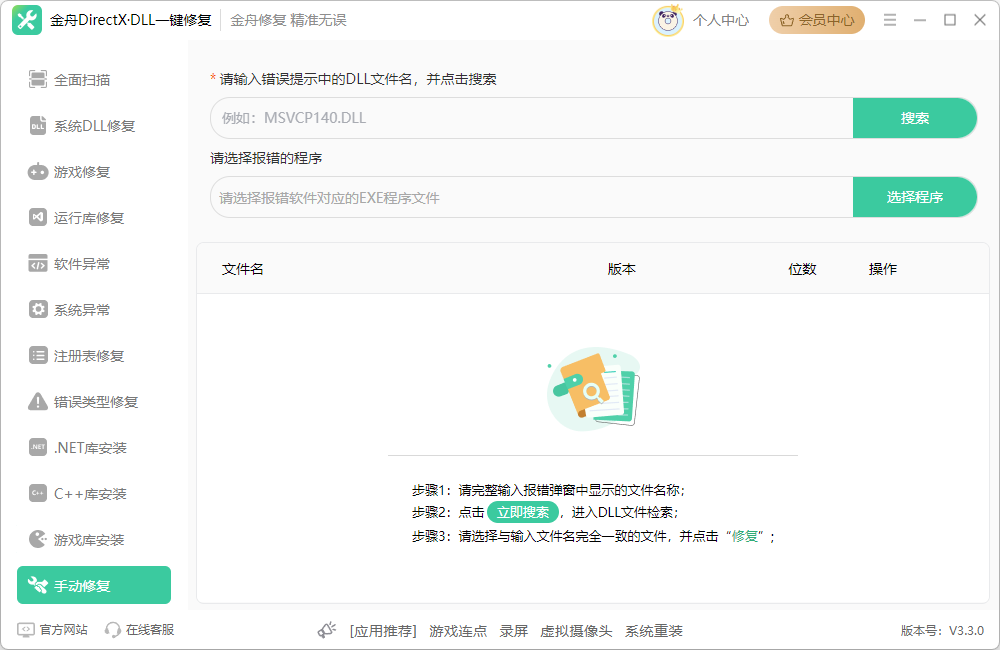Click the C++库安装 icon

coord(38,493)
